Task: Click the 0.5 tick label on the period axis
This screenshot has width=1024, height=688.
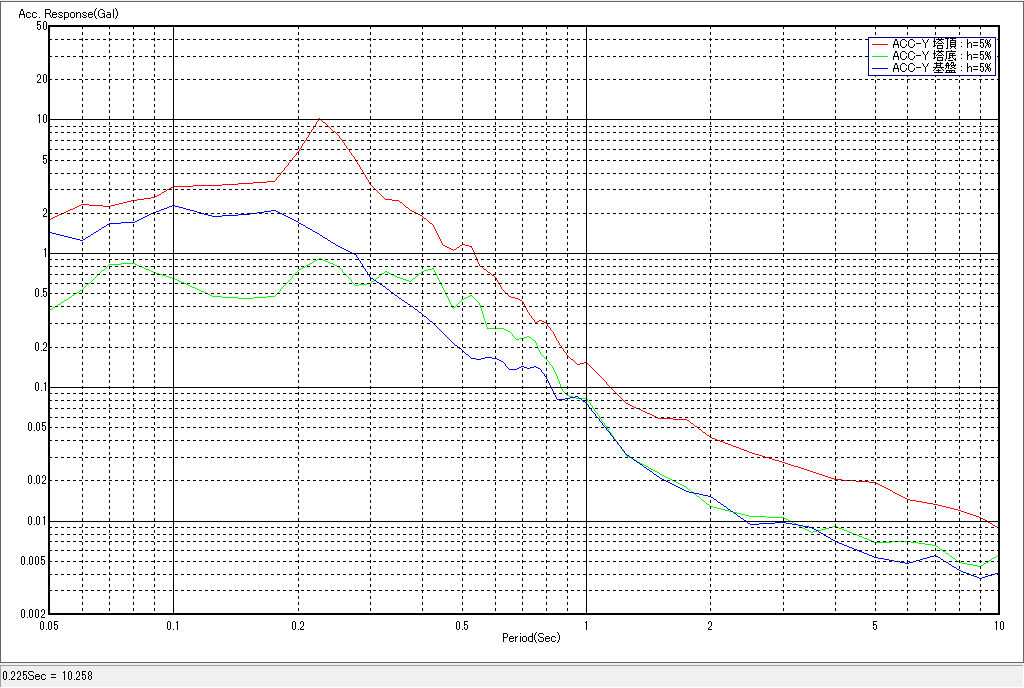Action: click(x=461, y=625)
